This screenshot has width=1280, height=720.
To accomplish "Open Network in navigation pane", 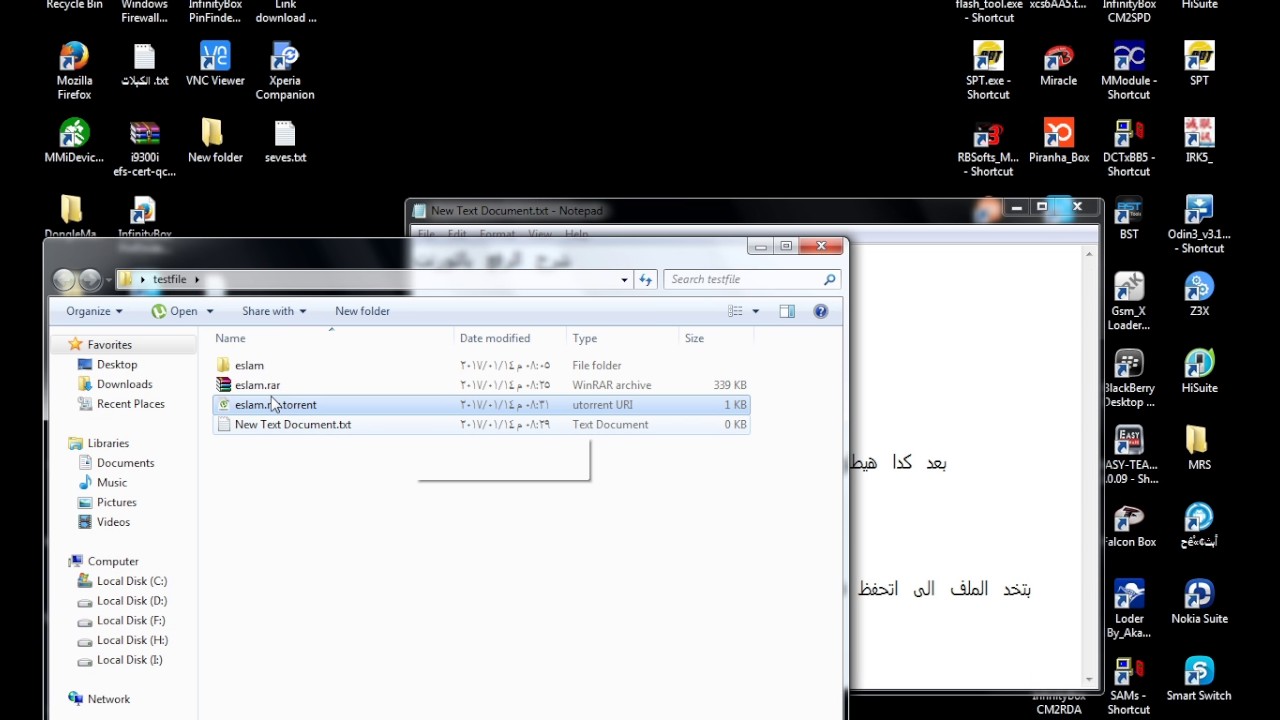I will point(108,699).
